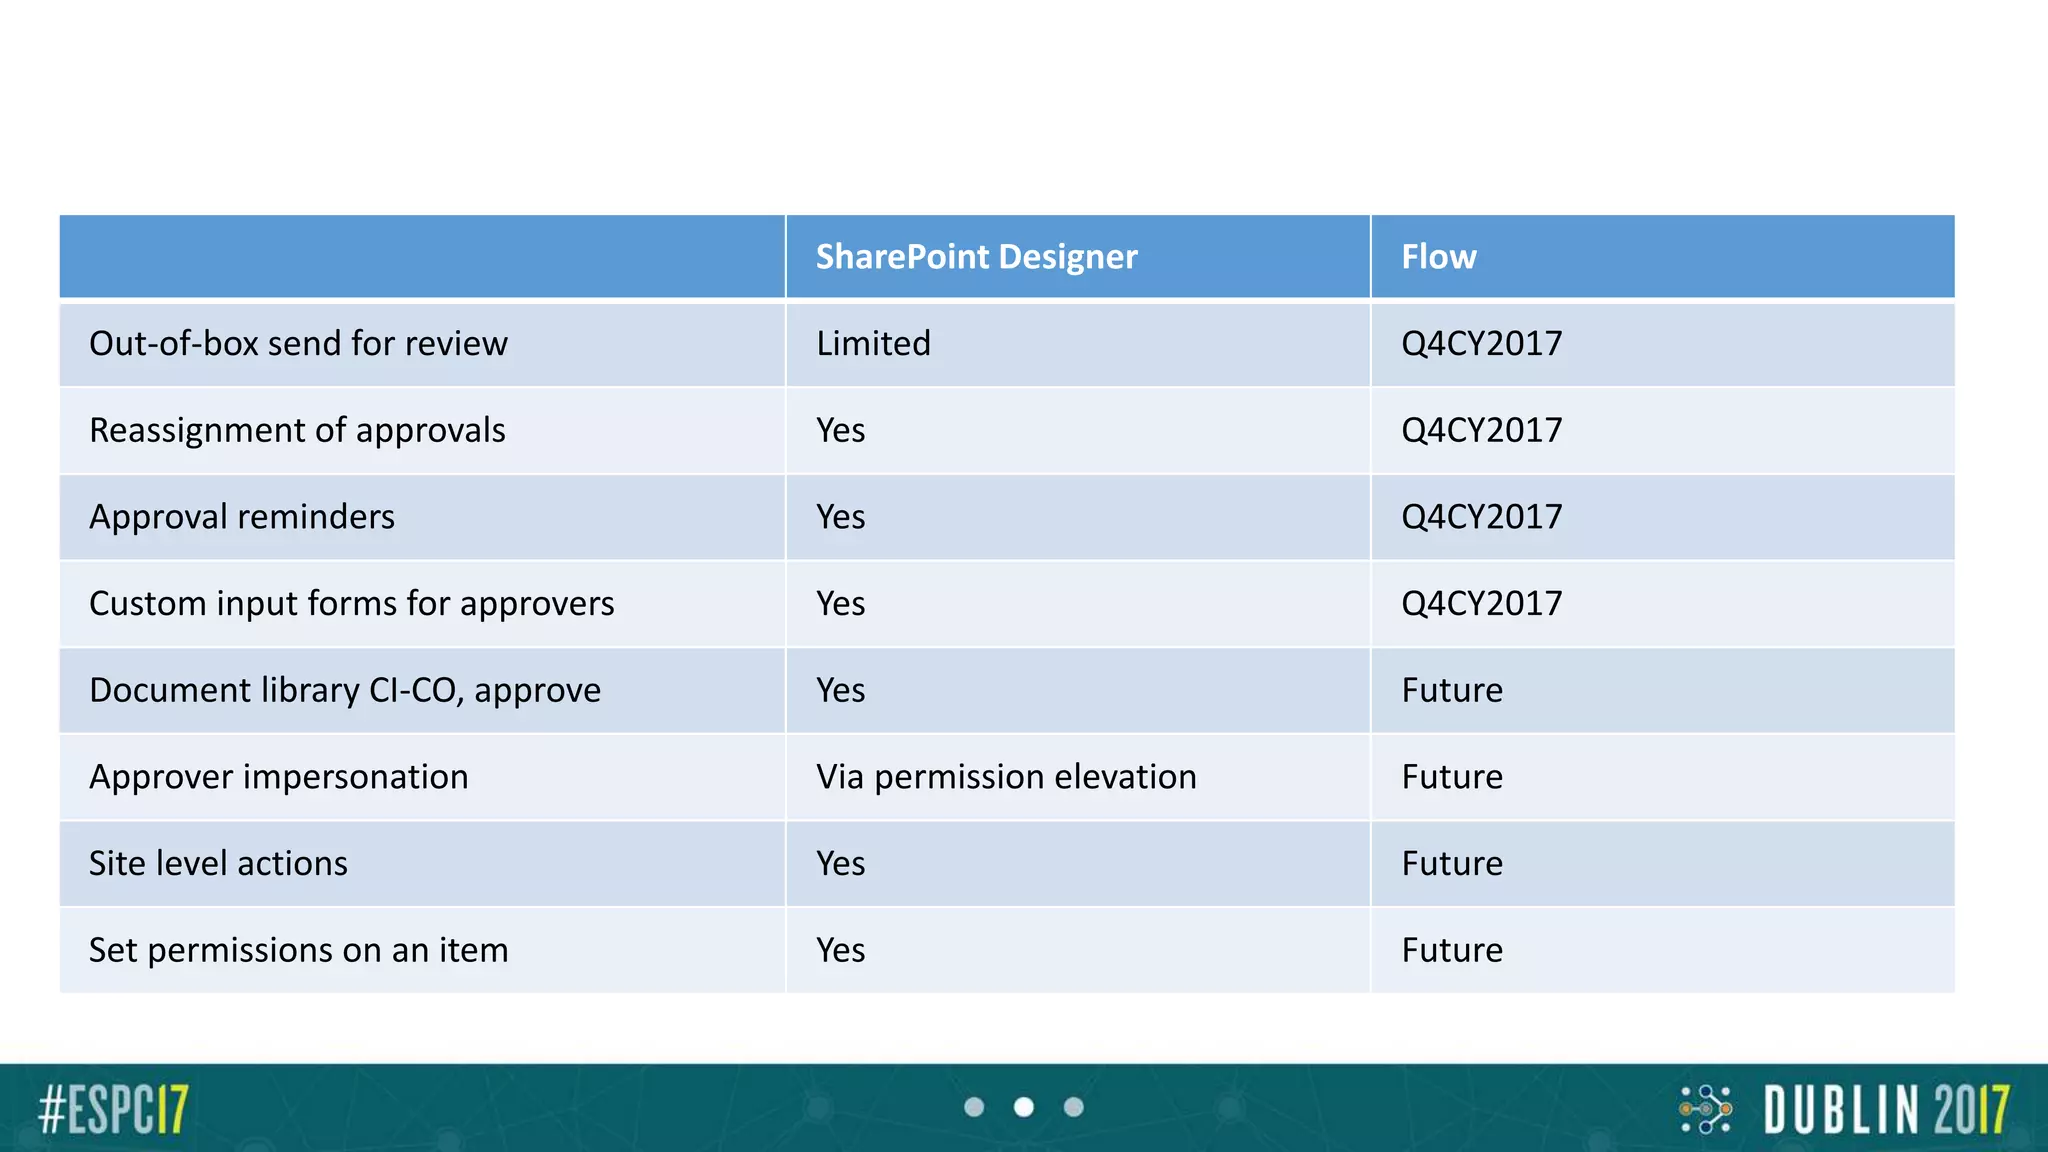Viewport: 2048px width, 1152px height.
Task: Click Future in Document library CI-CO row
Action: [1452, 691]
